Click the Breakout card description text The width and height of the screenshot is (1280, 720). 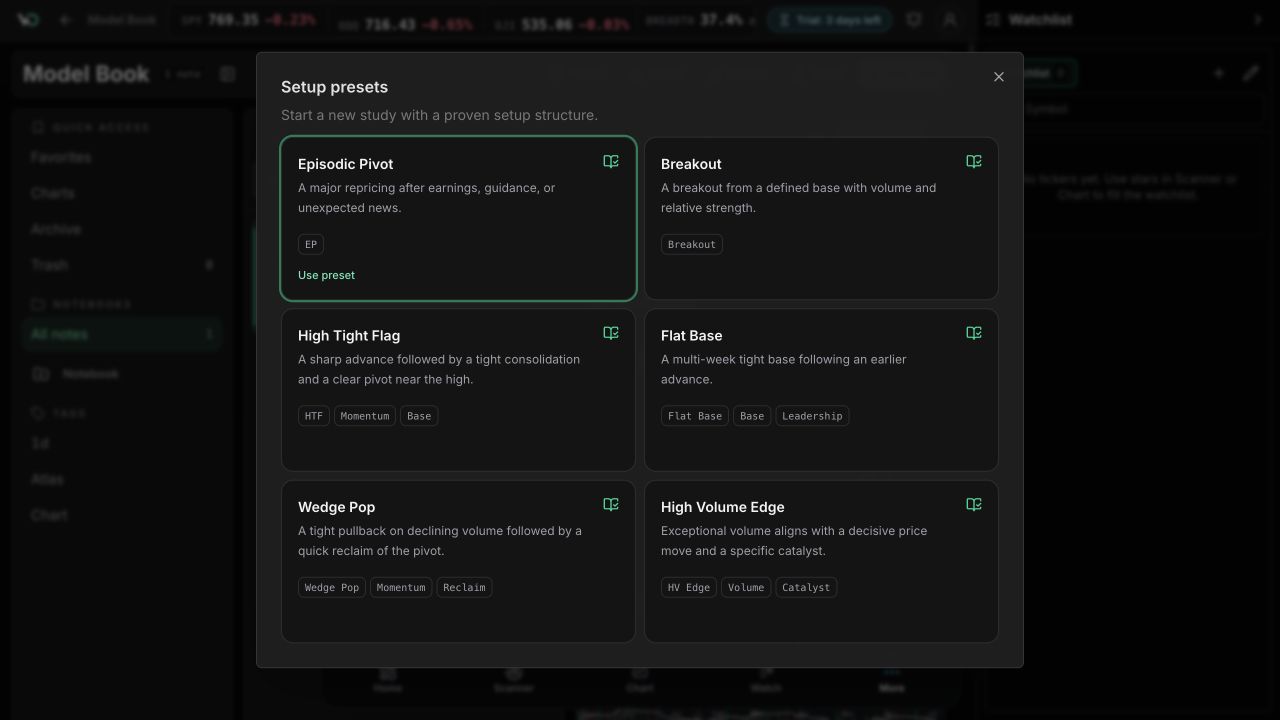(799, 198)
